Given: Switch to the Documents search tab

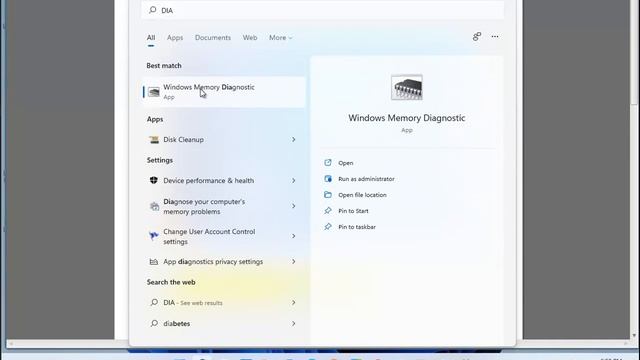Looking at the screenshot, I should coord(213,38).
